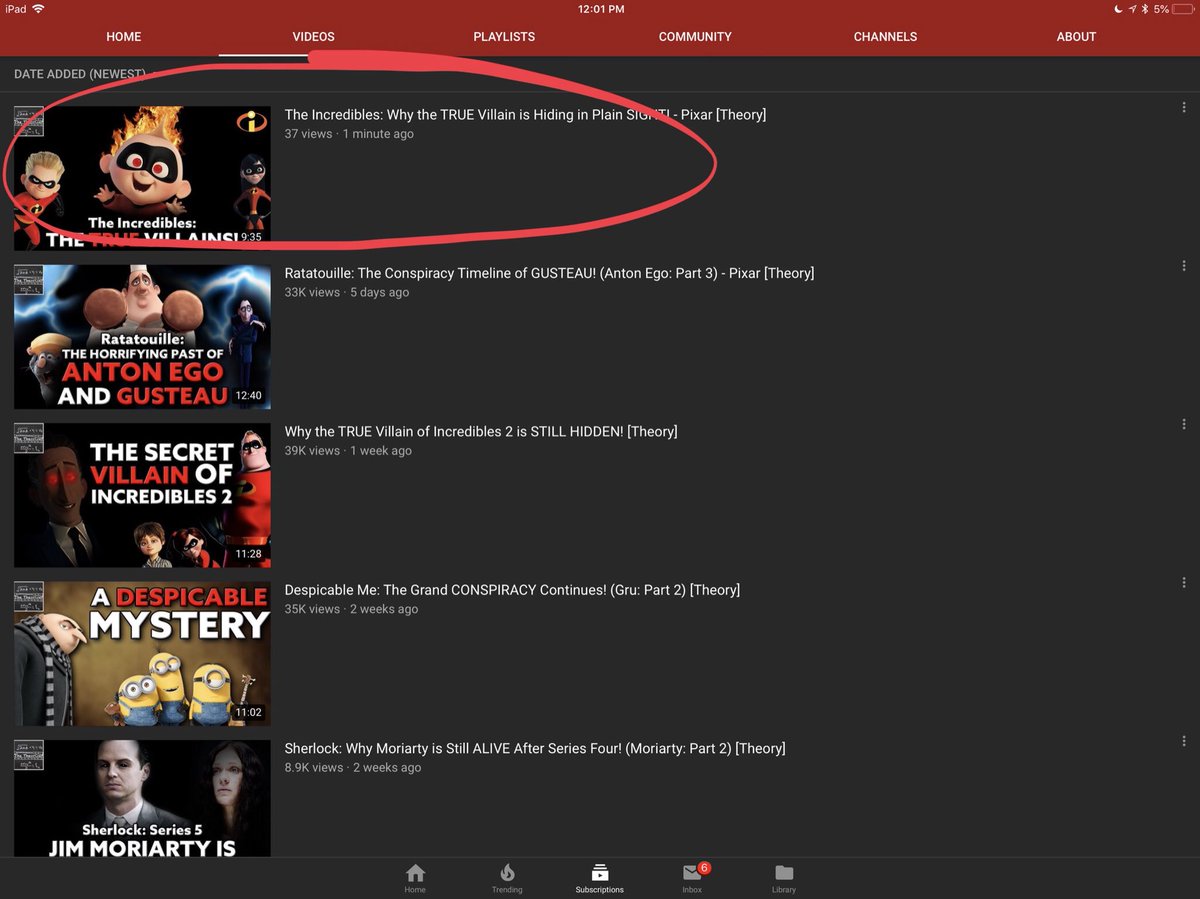Play the Incredibles TRUE VILLAINS thumbnail
Image resolution: width=1200 pixels, height=899 pixels.
(x=142, y=178)
